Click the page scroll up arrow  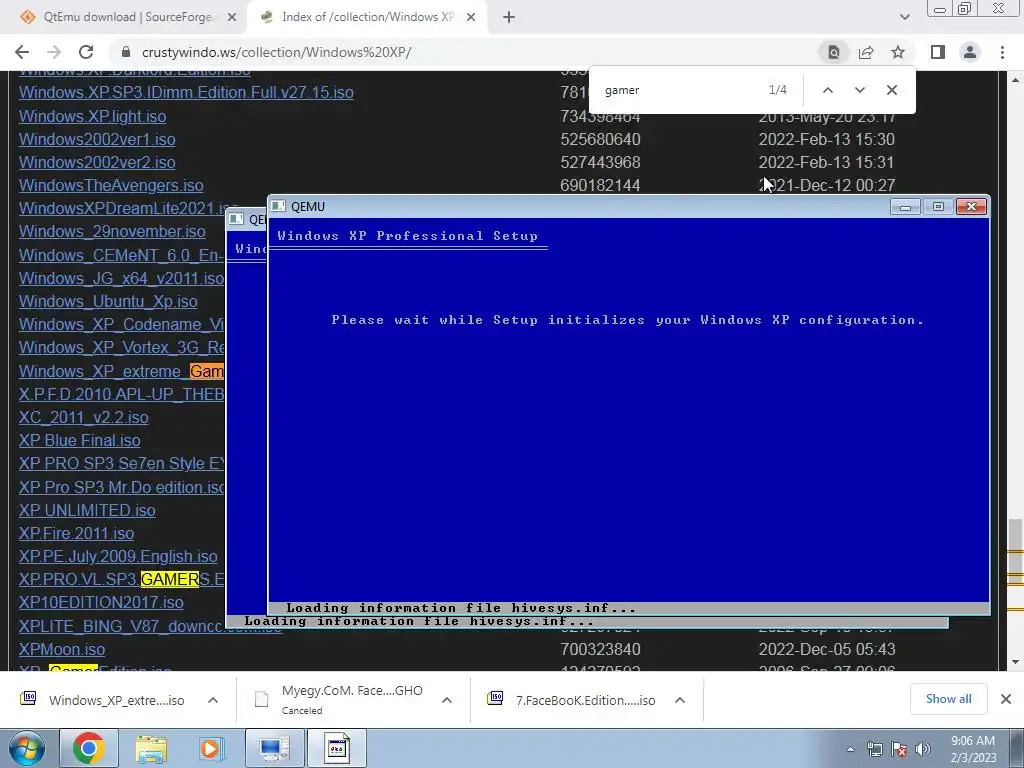coord(1015,80)
